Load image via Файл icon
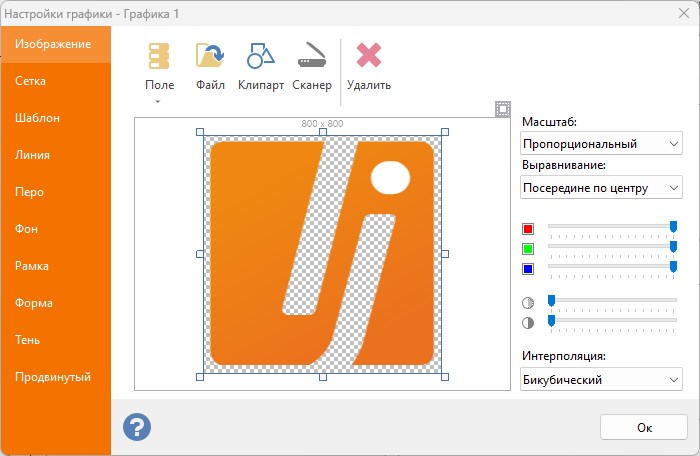 pos(210,67)
